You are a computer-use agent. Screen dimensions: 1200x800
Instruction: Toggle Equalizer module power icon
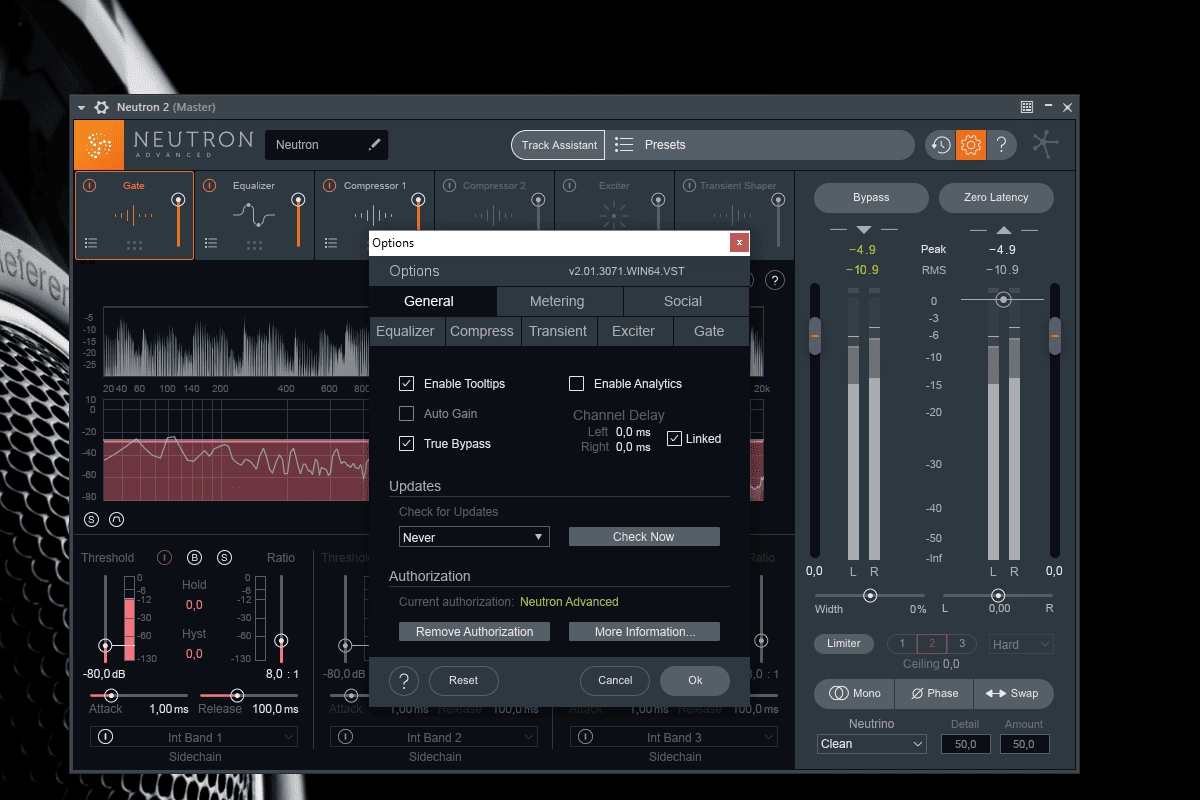[x=209, y=186]
